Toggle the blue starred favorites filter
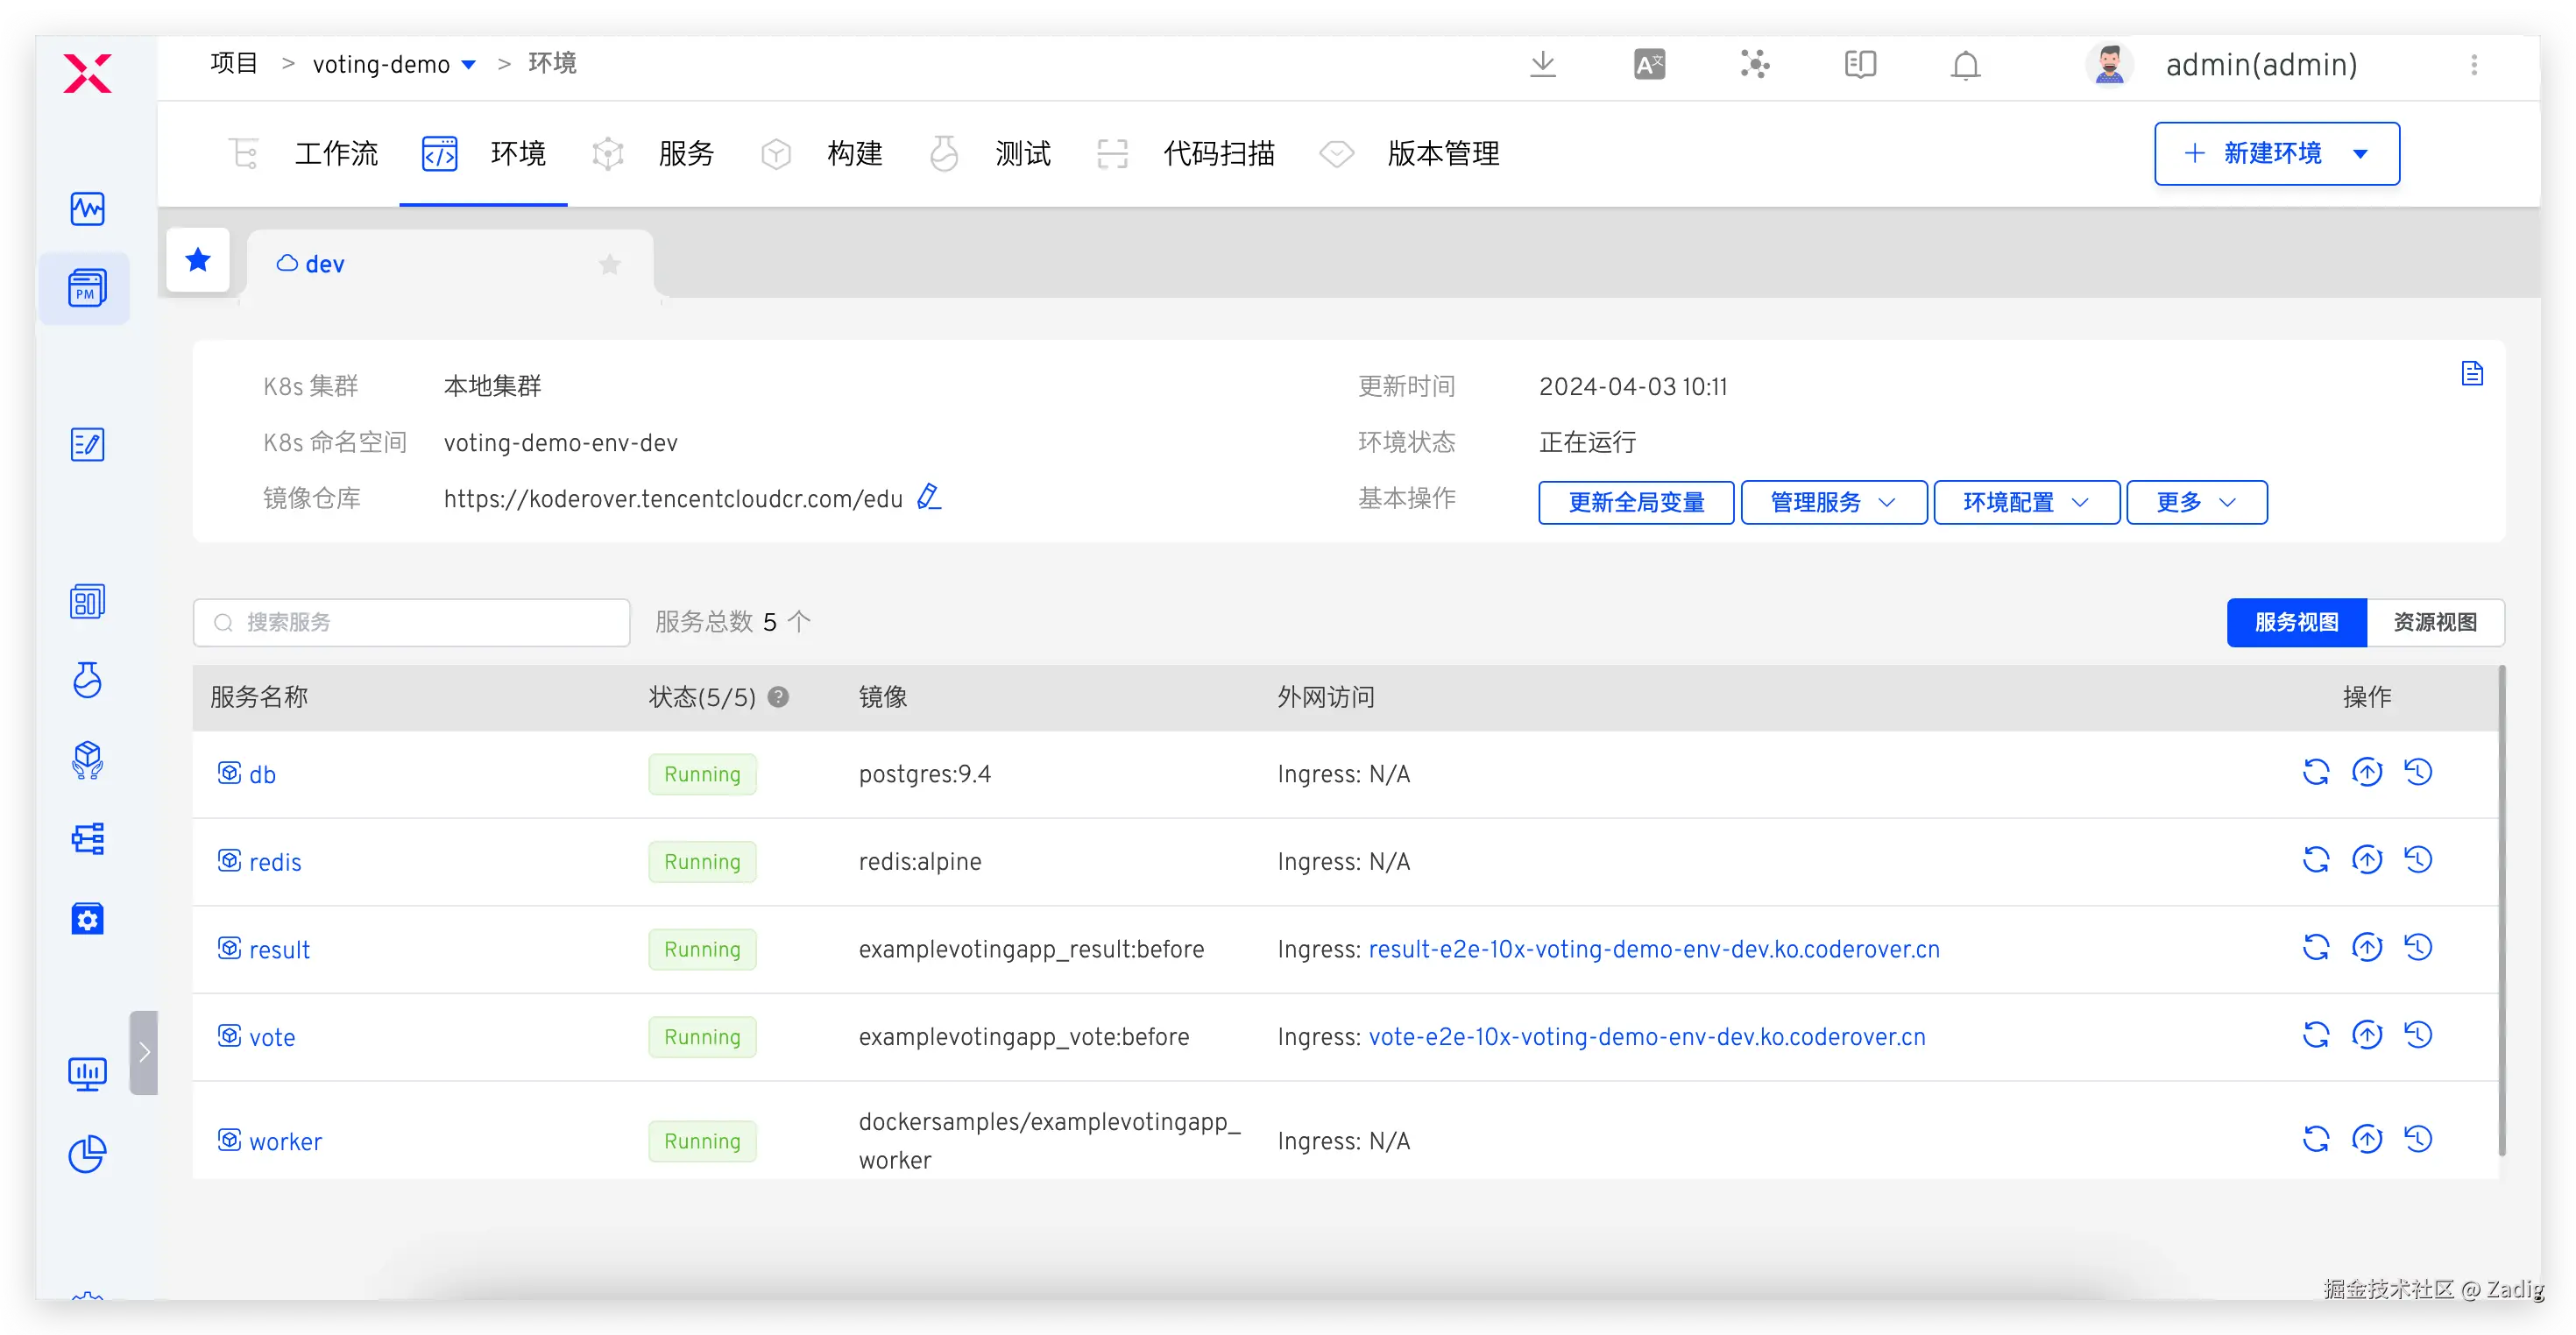Viewport: 2576px width, 1335px height. click(198, 261)
